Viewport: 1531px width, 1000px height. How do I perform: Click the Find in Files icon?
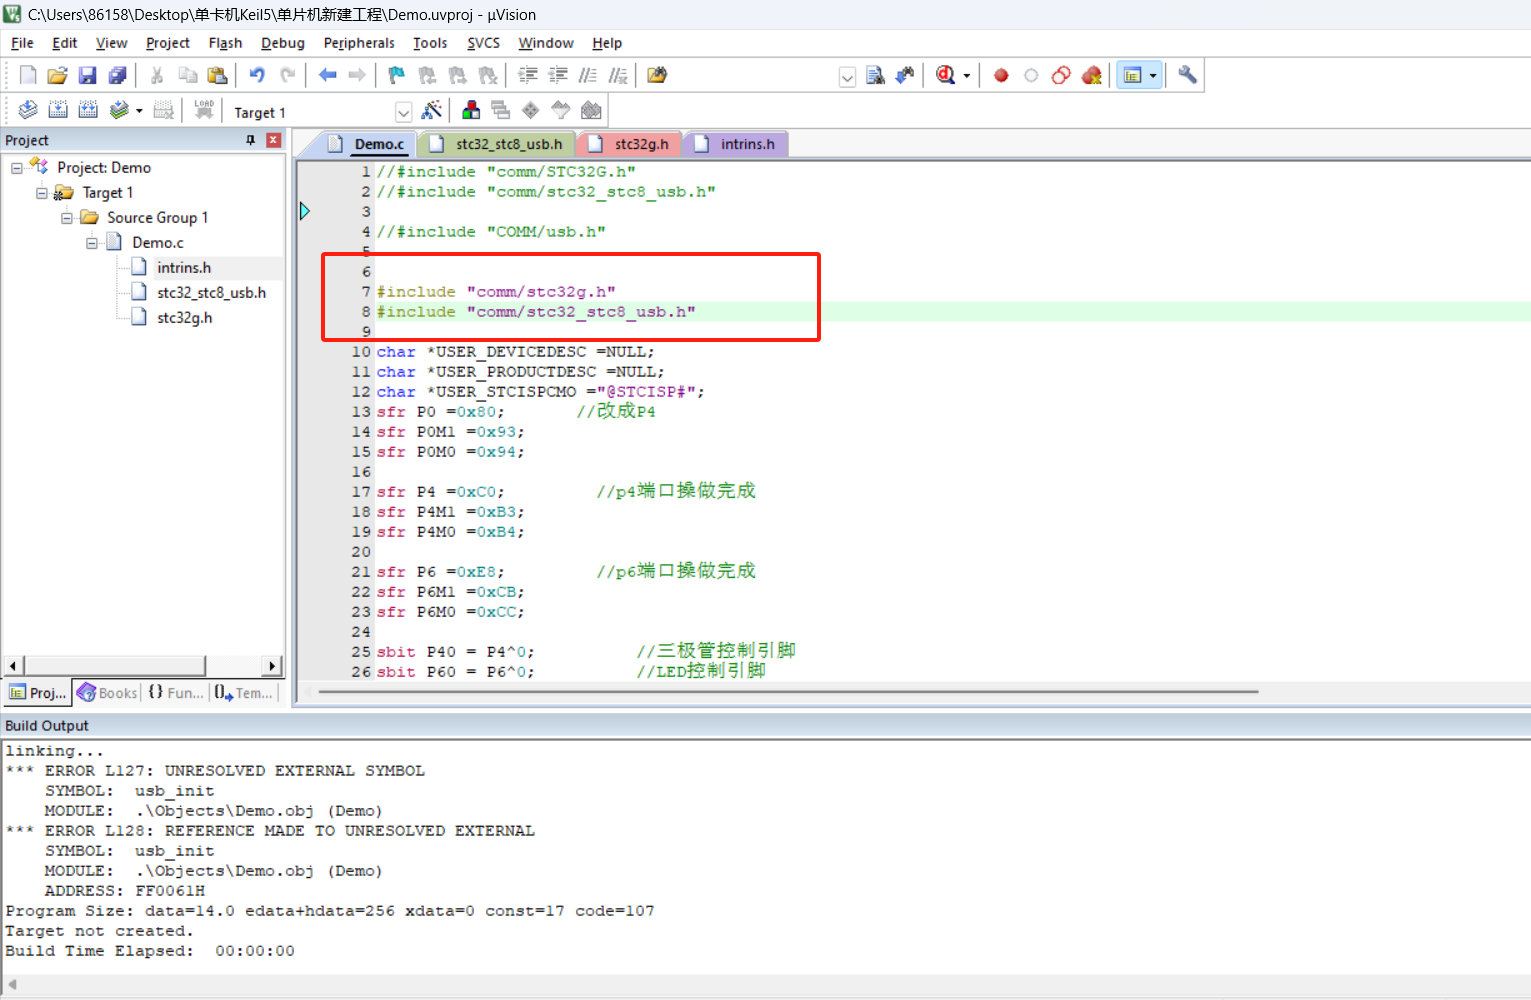(657, 75)
